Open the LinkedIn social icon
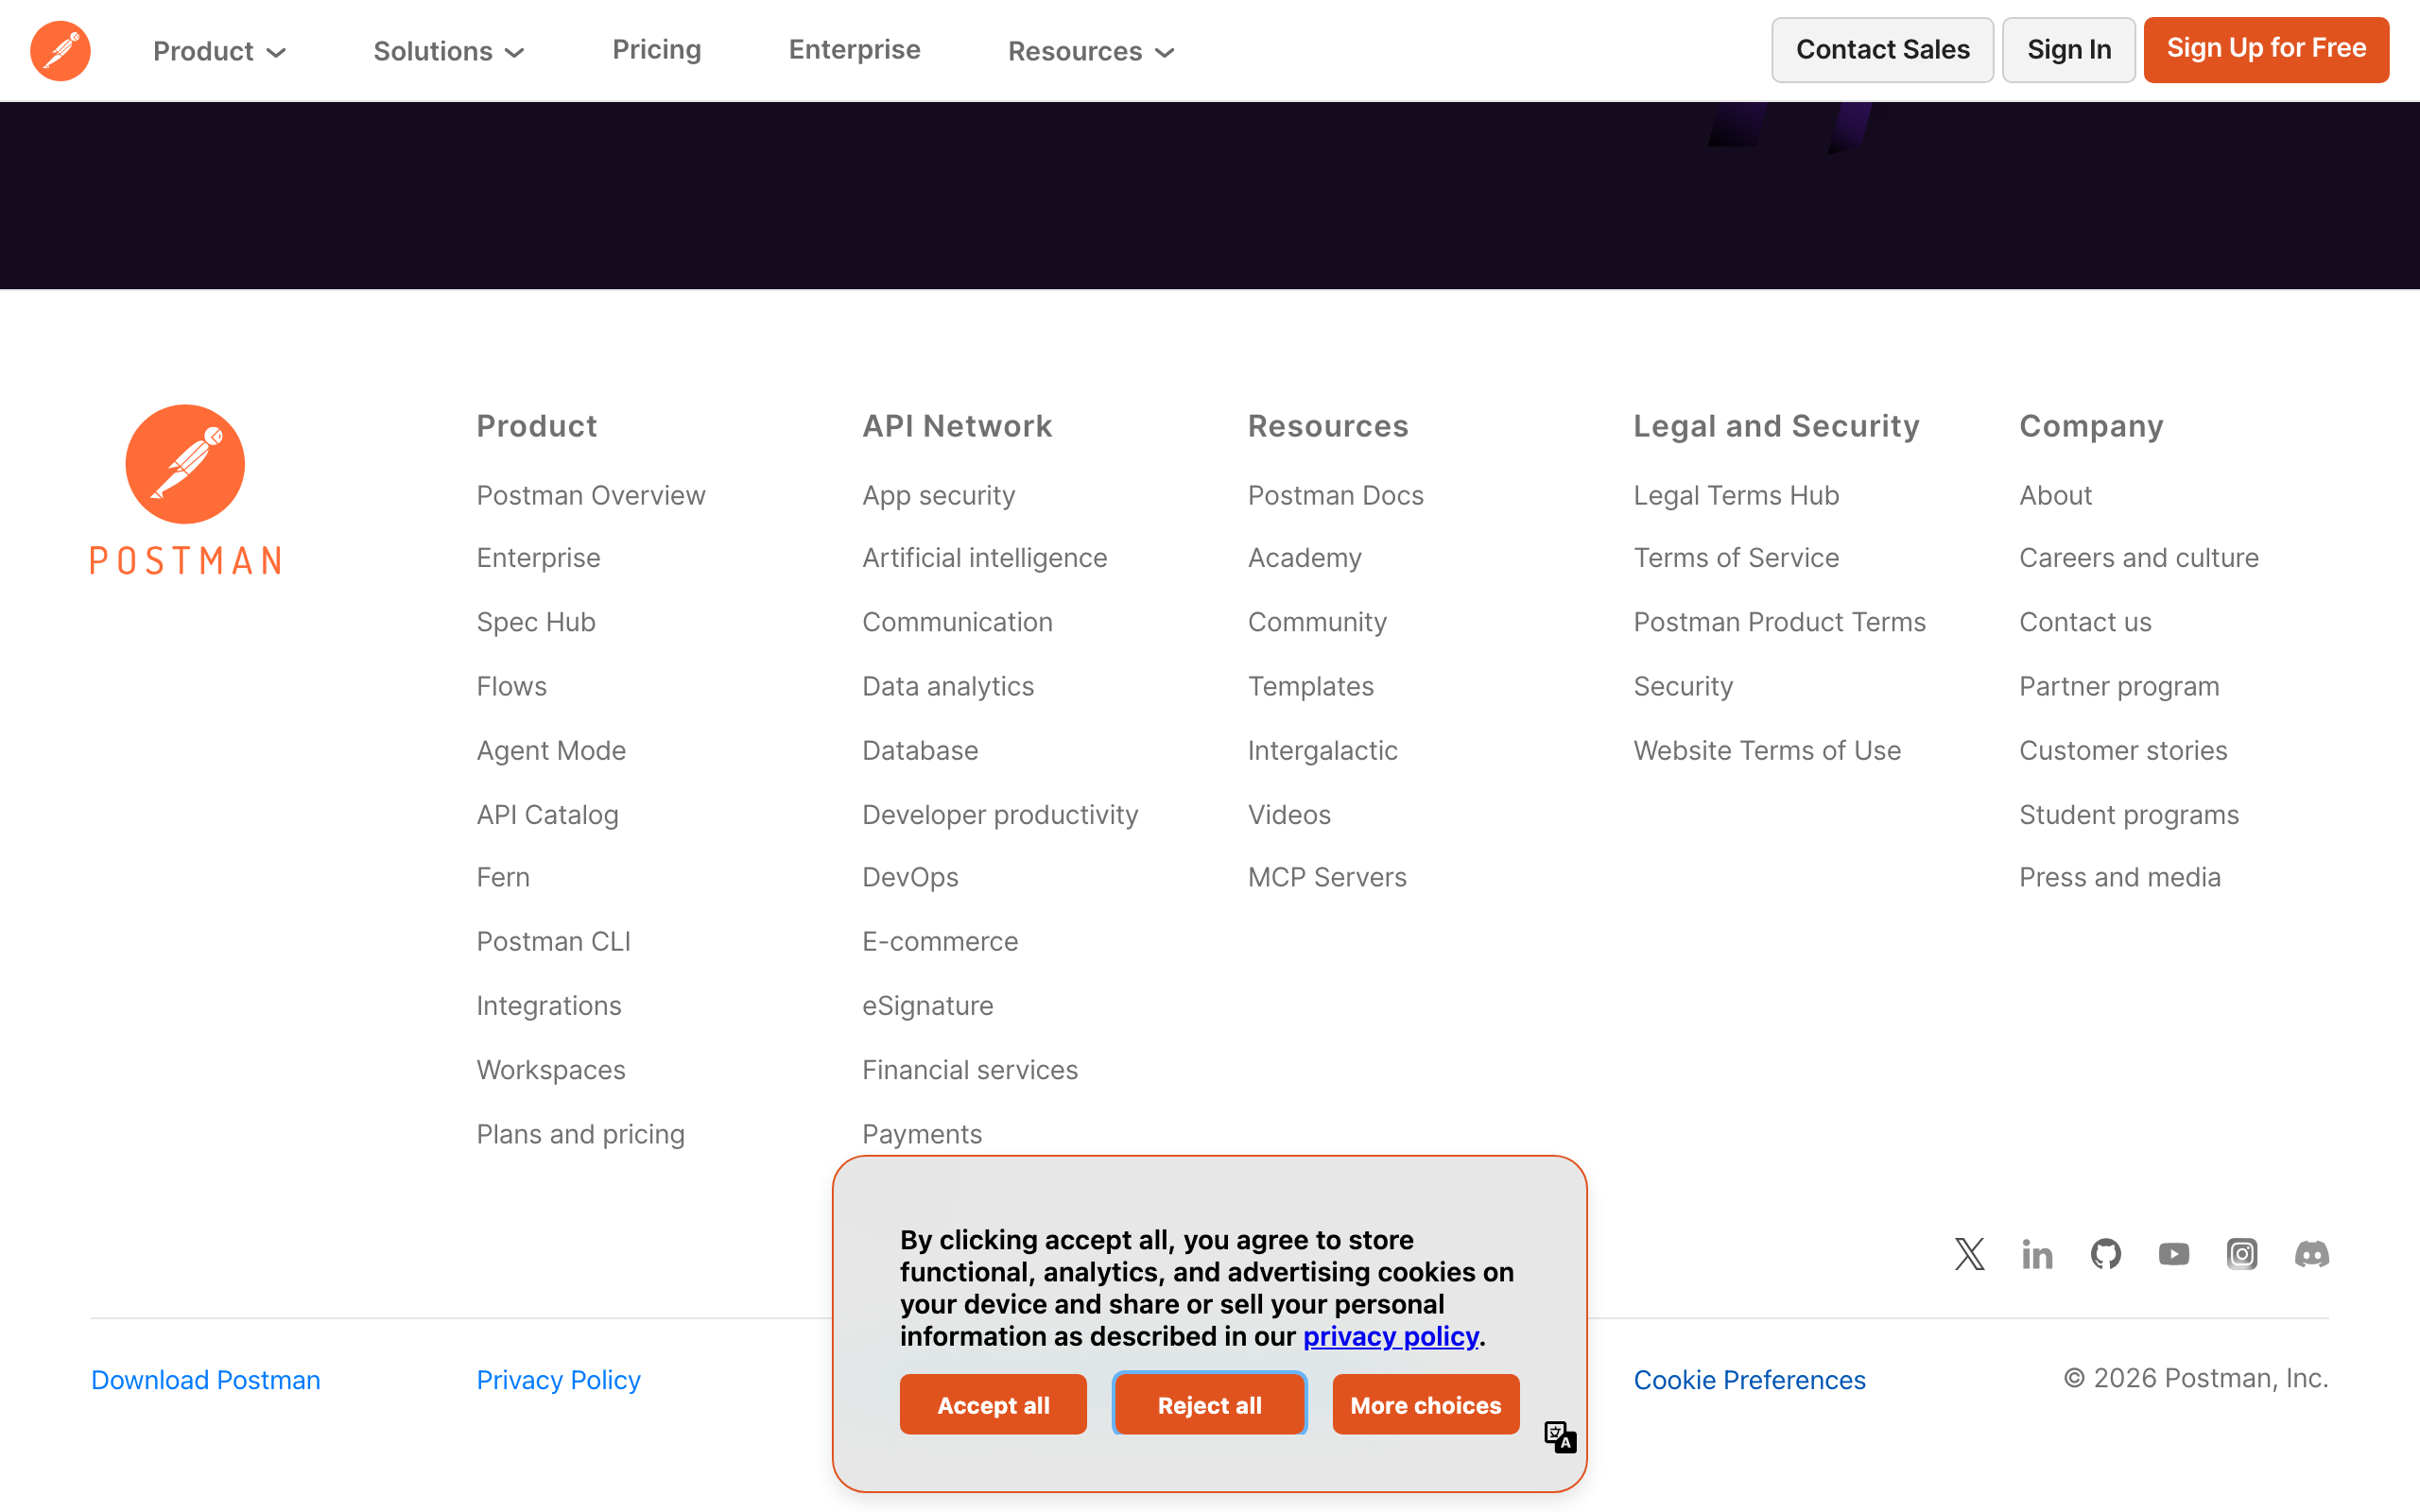Image resolution: width=2420 pixels, height=1512 pixels. tap(2037, 1254)
